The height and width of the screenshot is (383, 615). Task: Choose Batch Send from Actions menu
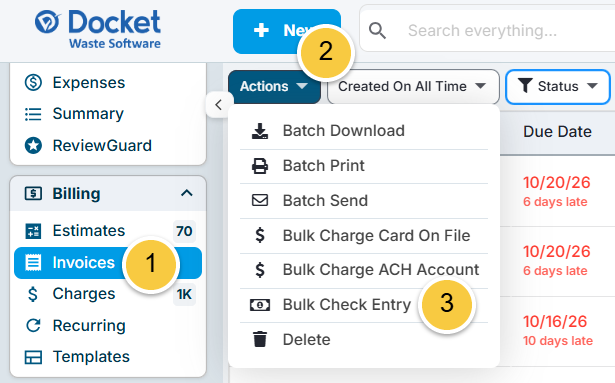coord(364,201)
